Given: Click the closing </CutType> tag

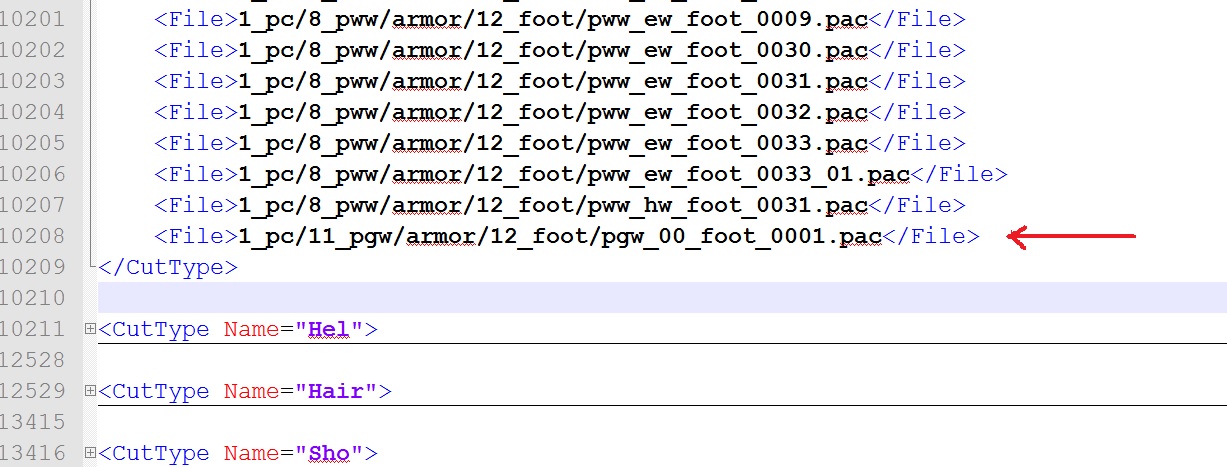Looking at the screenshot, I should tap(168, 267).
